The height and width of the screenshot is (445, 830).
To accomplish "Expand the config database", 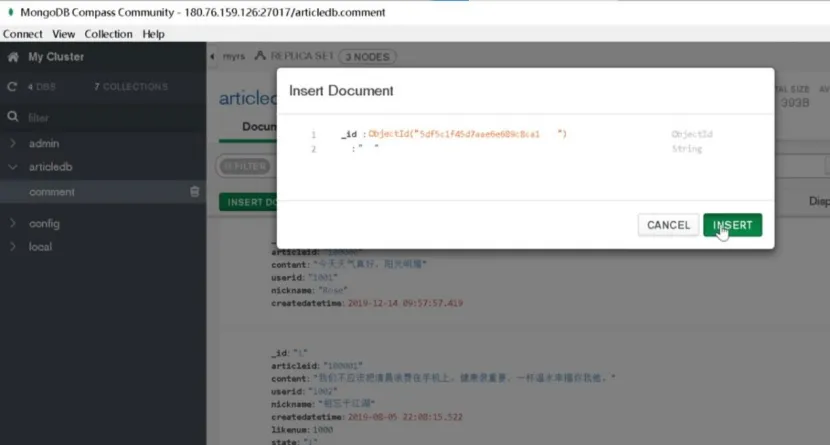I will tap(13, 223).
